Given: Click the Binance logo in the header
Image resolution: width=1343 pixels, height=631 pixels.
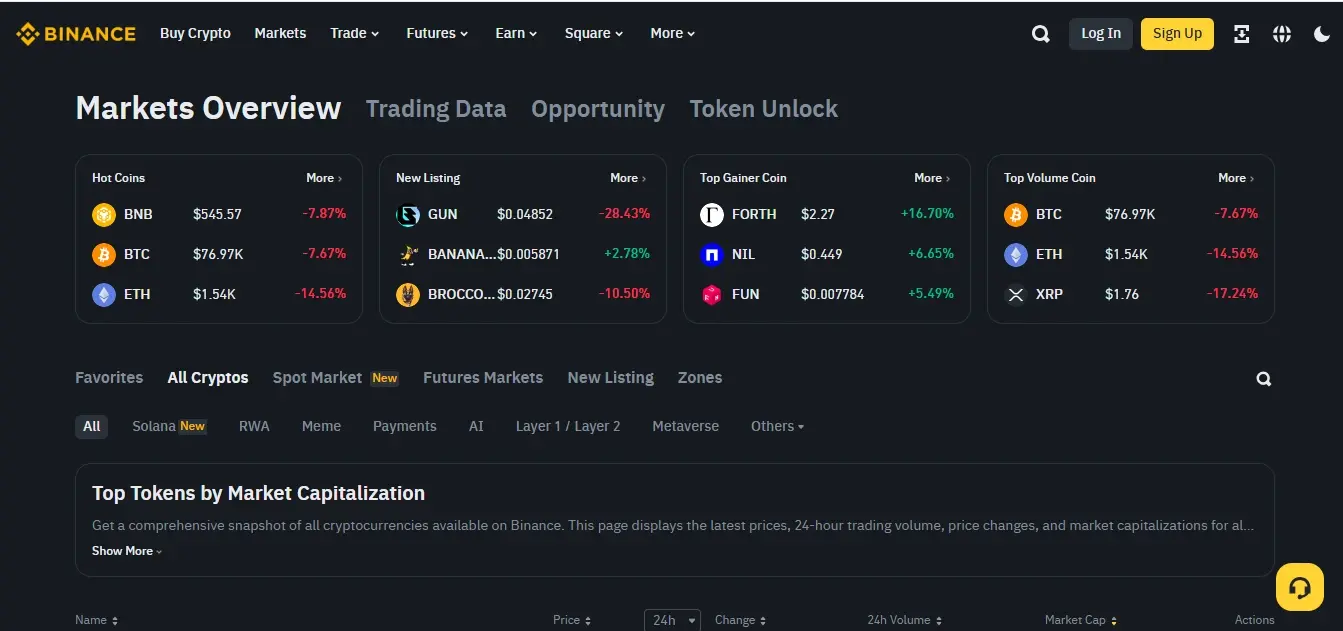Looking at the screenshot, I should (76, 34).
